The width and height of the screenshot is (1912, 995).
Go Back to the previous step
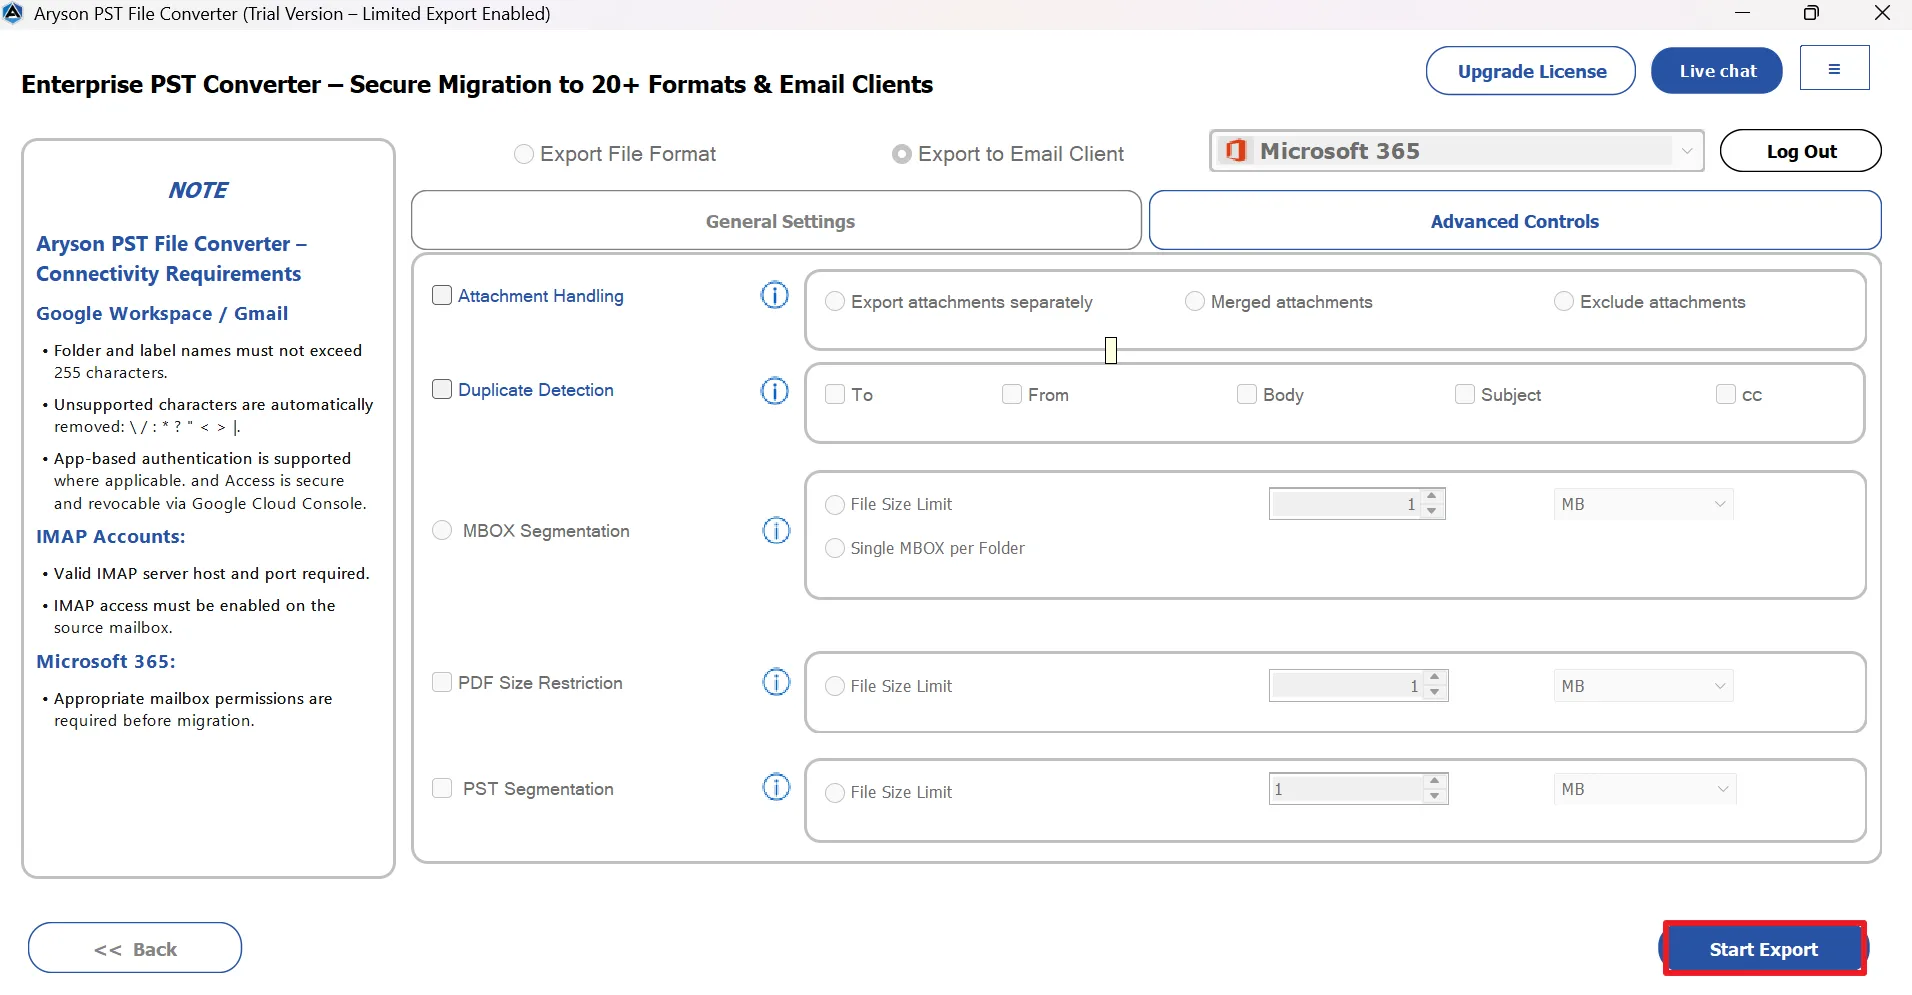click(x=135, y=948)
